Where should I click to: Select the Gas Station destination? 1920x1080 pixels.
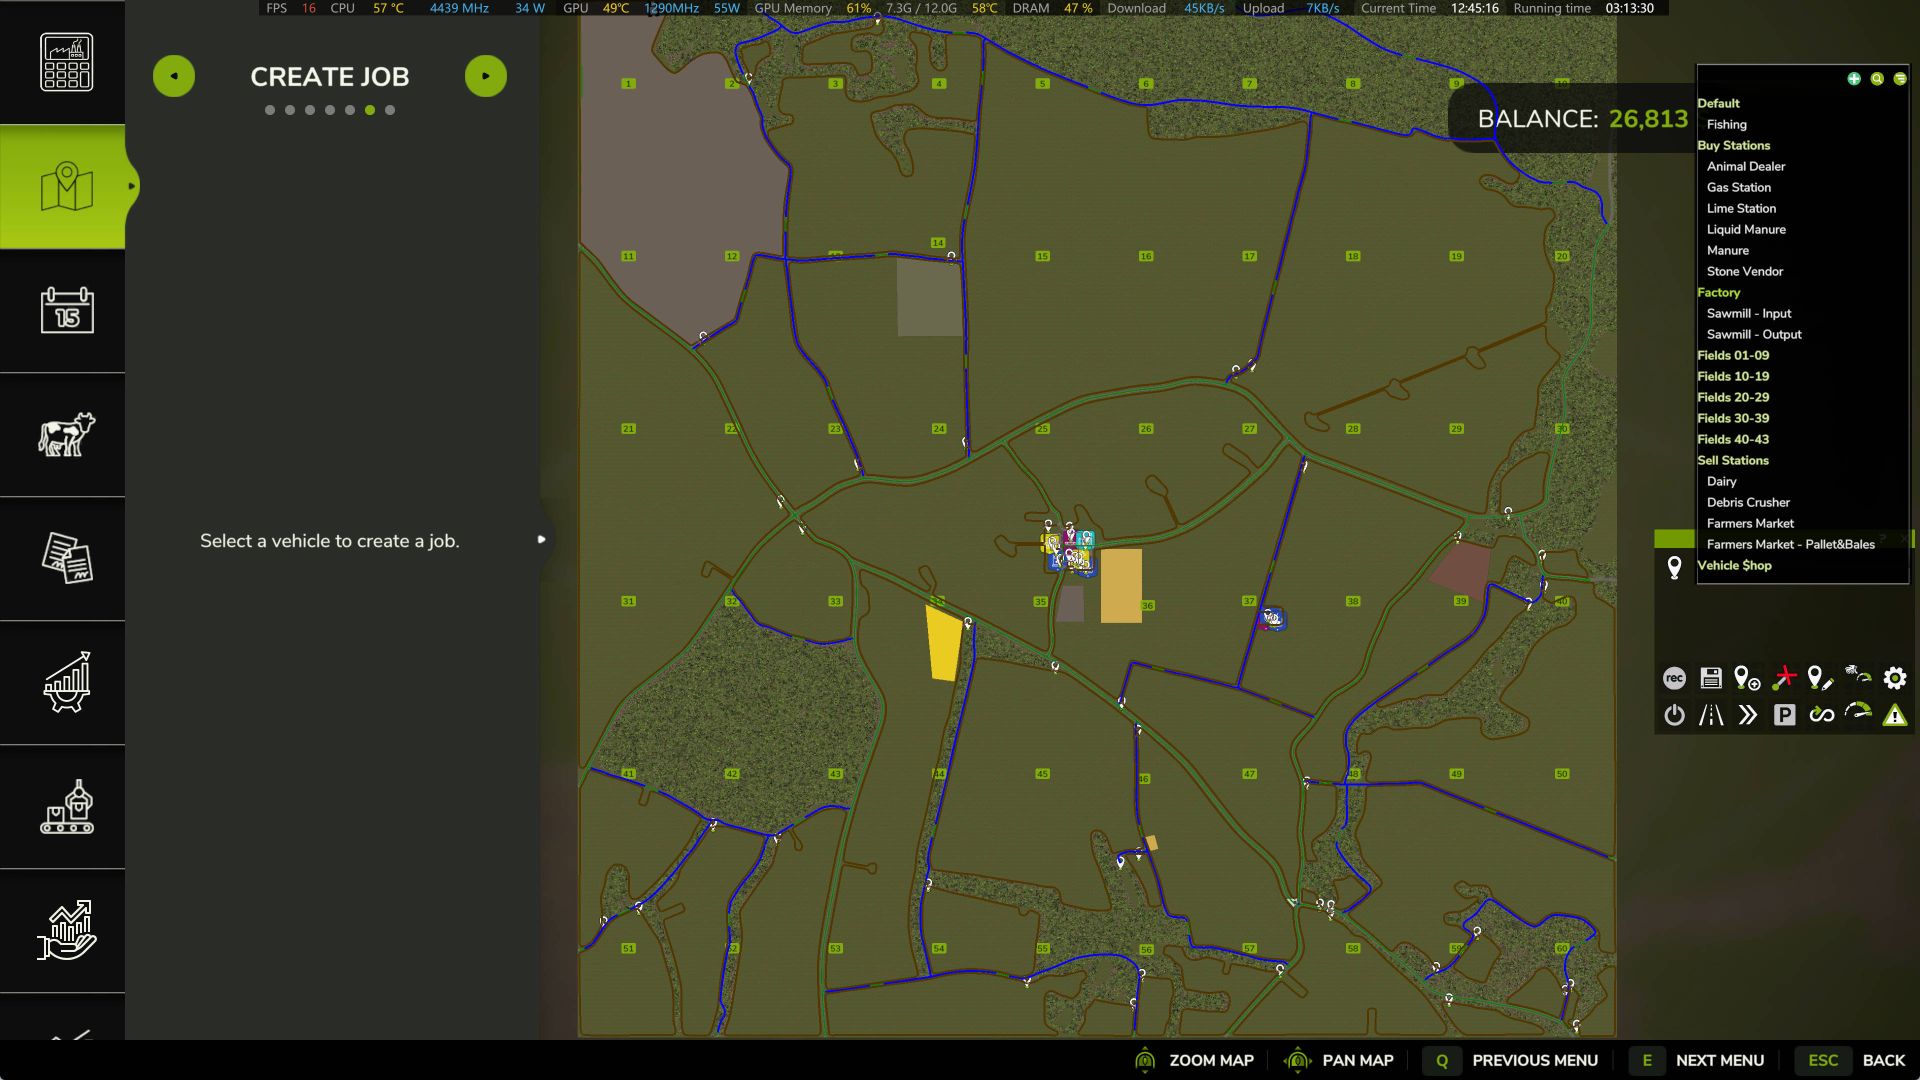click(x=1739, y=187)
